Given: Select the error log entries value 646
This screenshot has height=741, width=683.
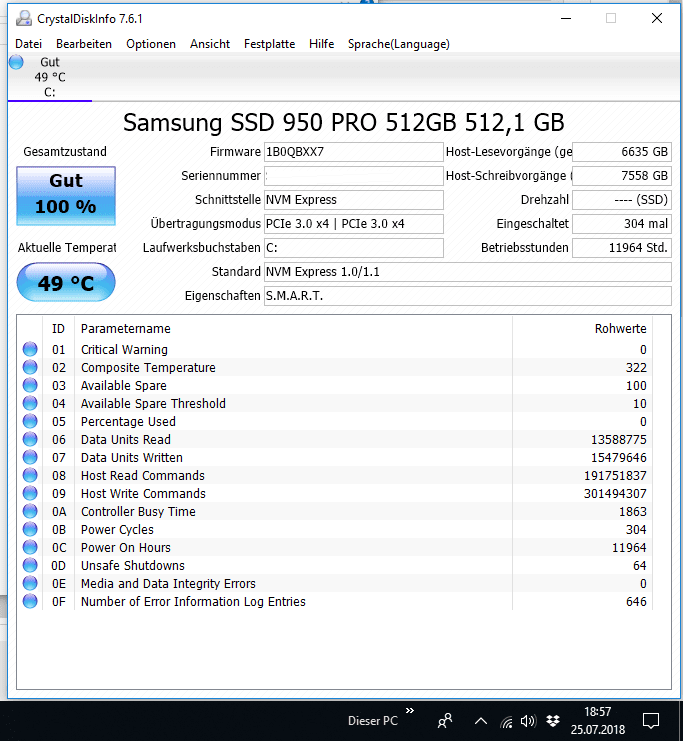Looking at the screenshot, I should (x=636, y=601).
